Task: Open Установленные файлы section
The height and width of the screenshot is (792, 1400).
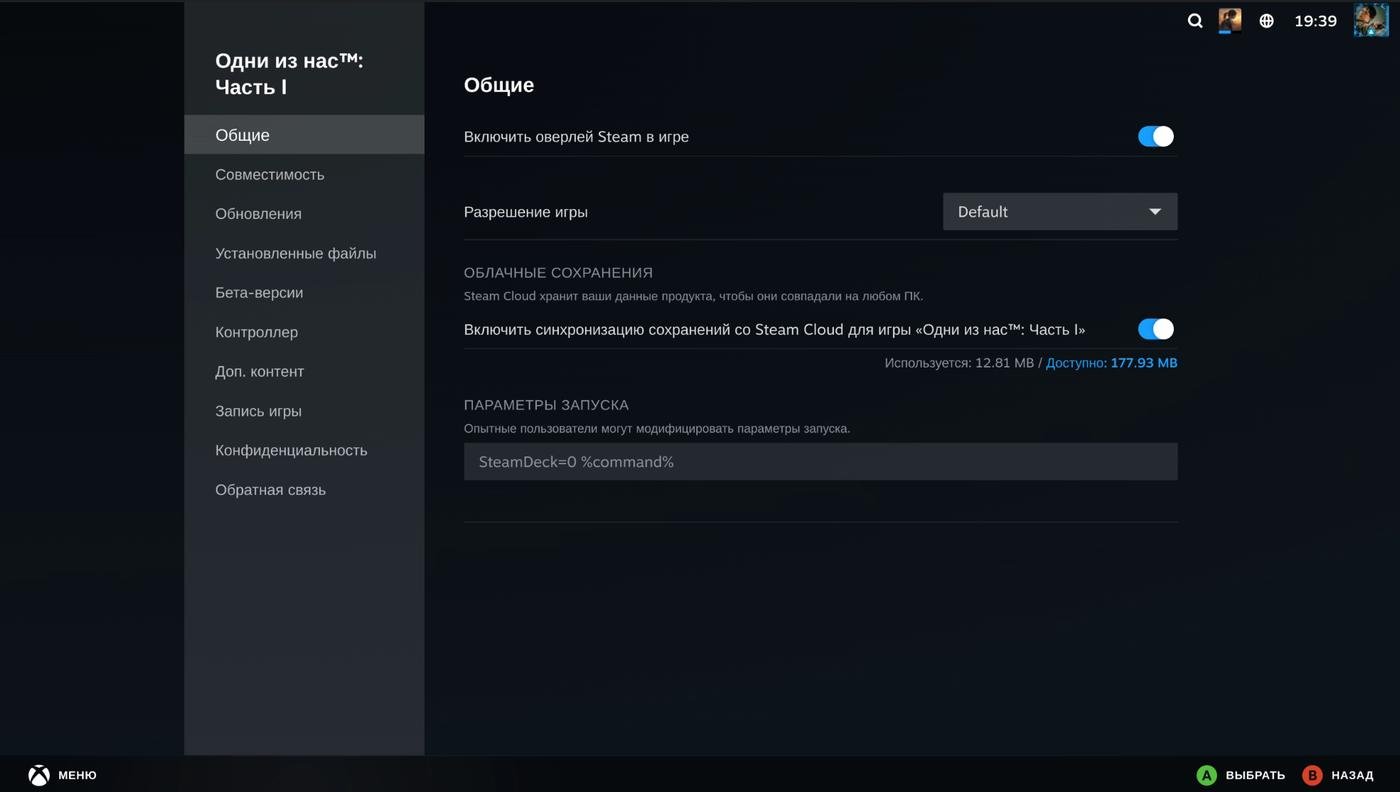Action: tap(304, 253)
